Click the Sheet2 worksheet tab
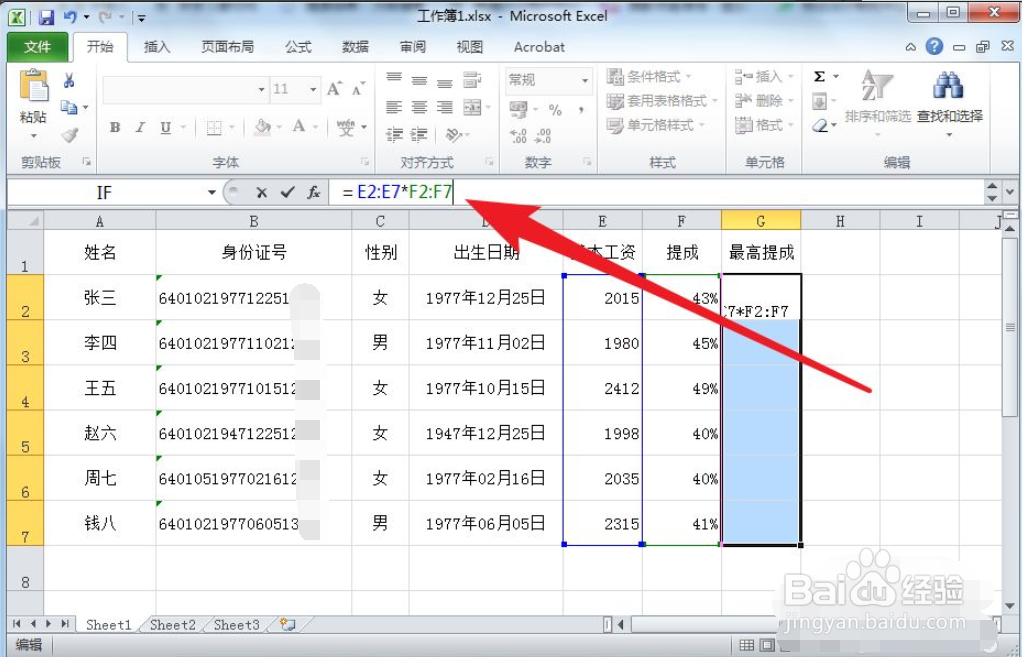The width and height of the screenshot is (1022, 657). [x=171, y=624]
